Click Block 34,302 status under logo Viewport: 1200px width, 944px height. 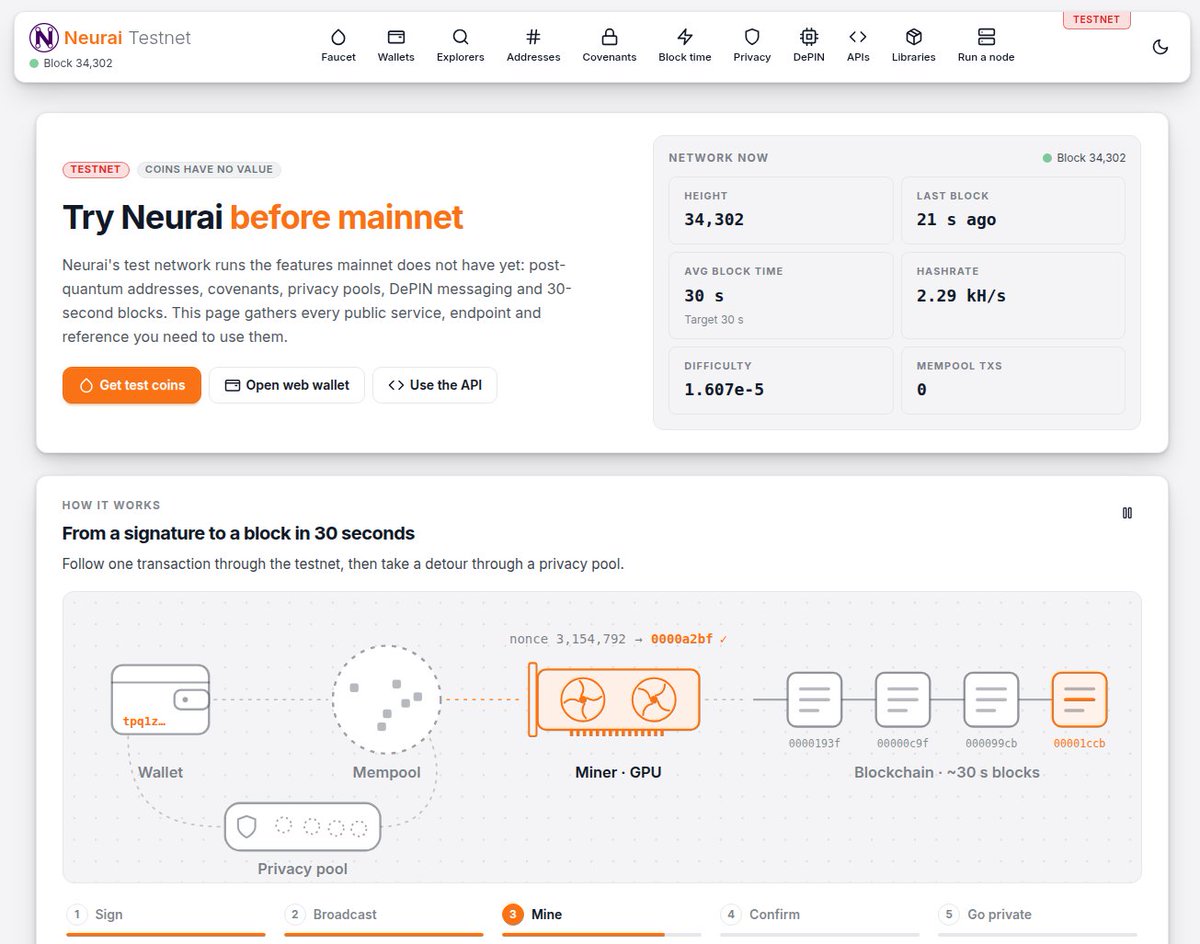point(71,63)
